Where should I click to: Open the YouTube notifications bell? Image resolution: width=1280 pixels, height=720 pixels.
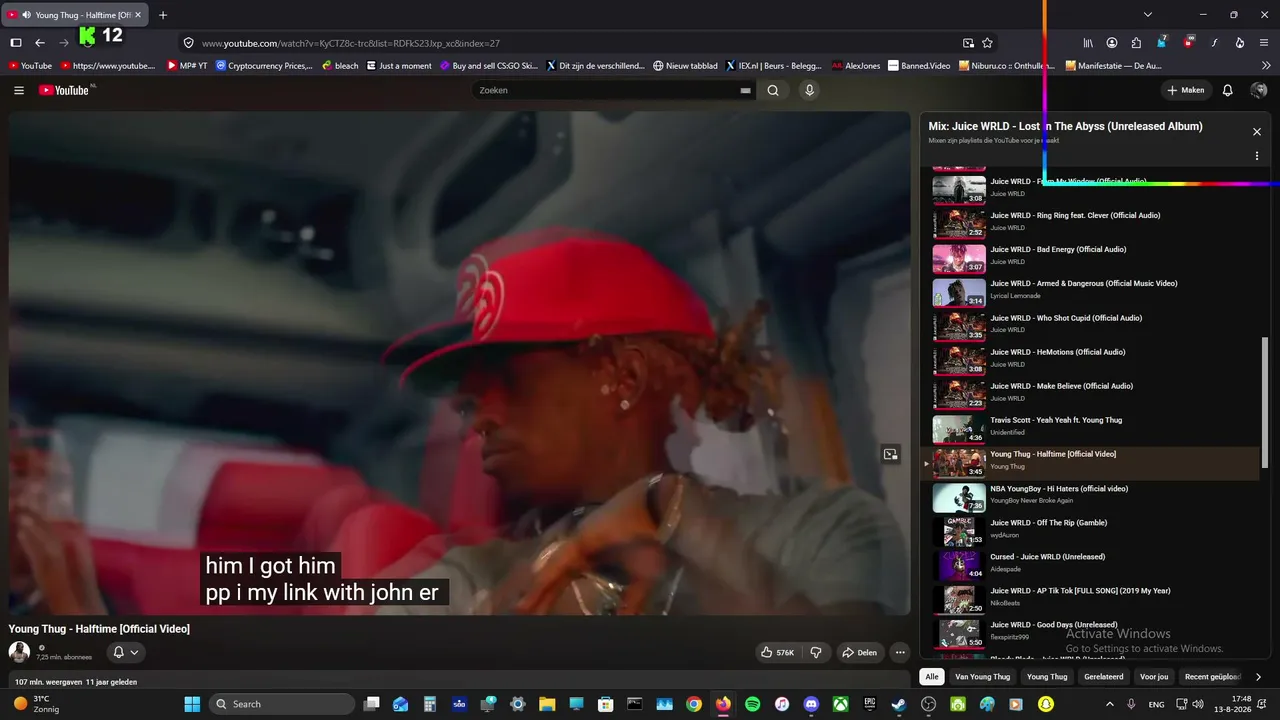pos(1228,90)
